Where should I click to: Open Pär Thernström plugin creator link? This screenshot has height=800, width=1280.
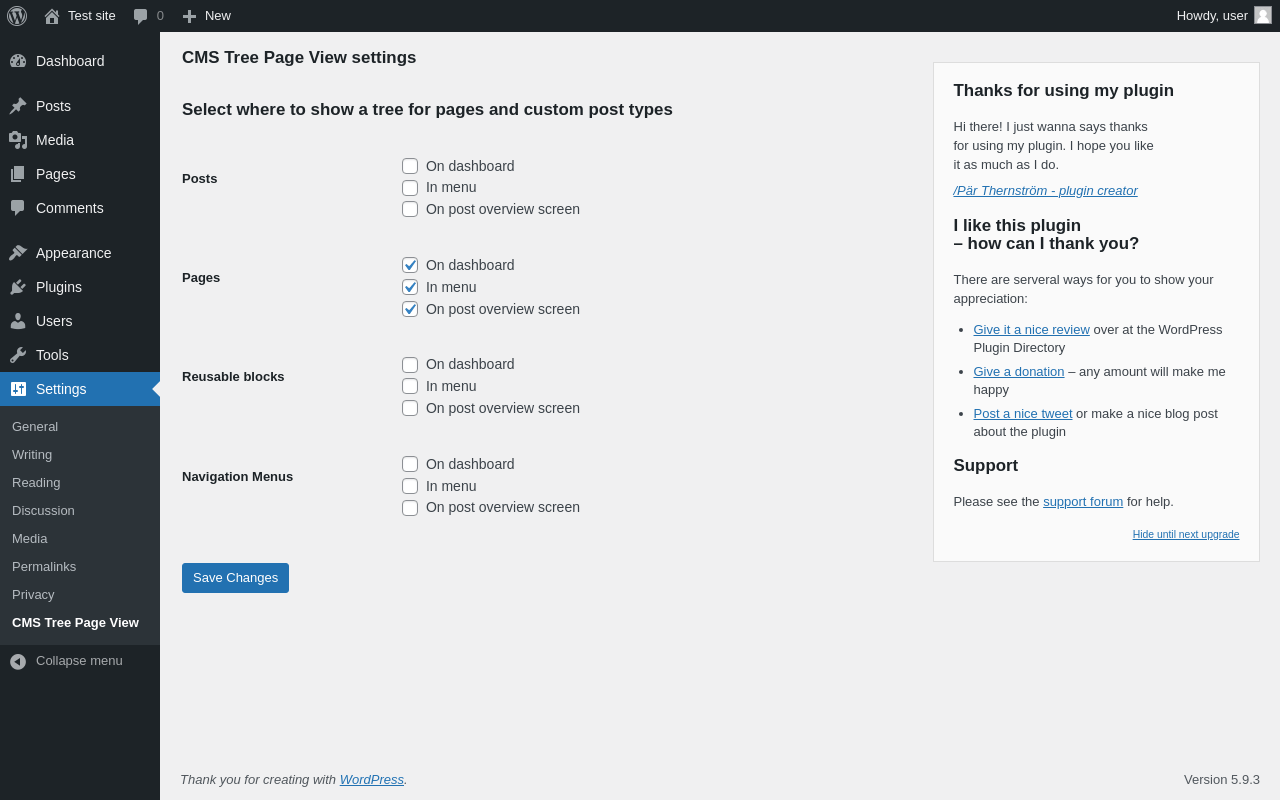pyautogui.click(x=1045, y=190)
